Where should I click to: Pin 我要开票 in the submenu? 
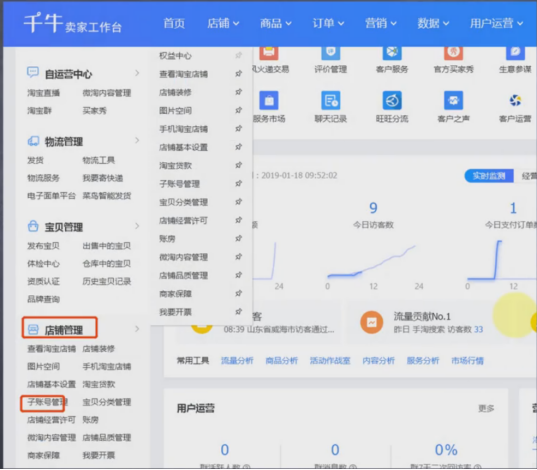pos(239,311)
